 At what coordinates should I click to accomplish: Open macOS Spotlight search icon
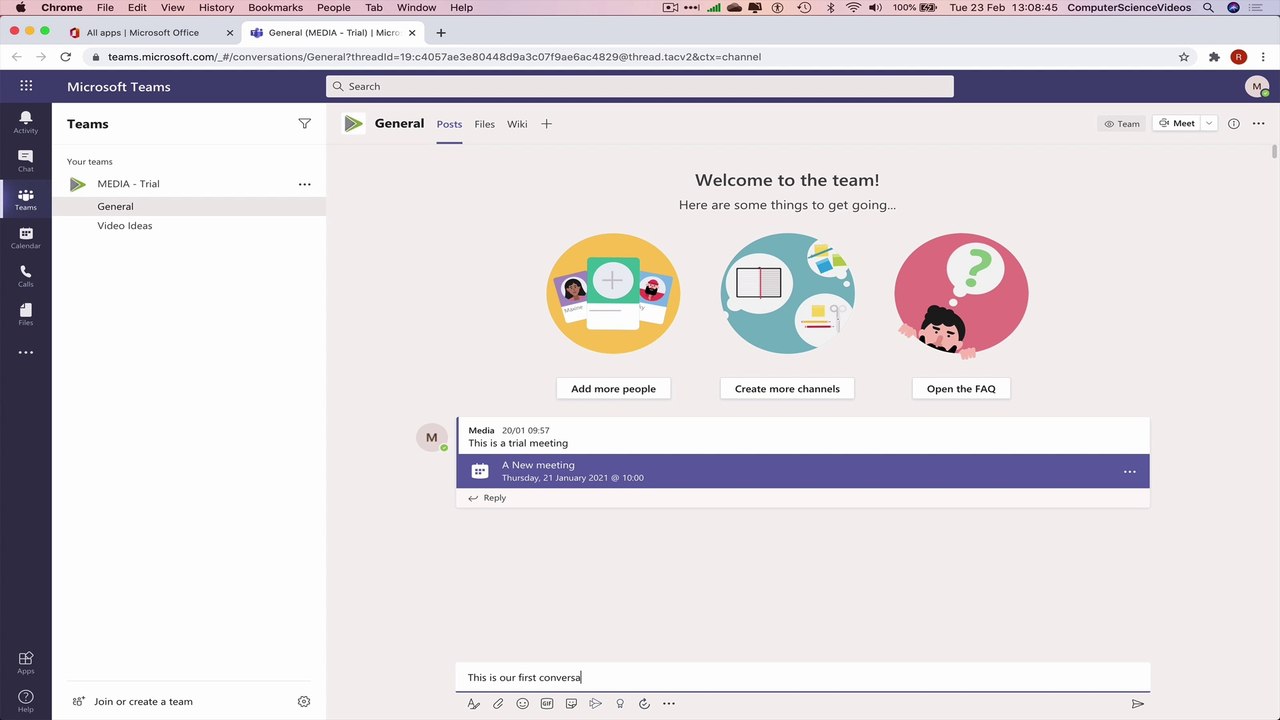coord(1208,8)
